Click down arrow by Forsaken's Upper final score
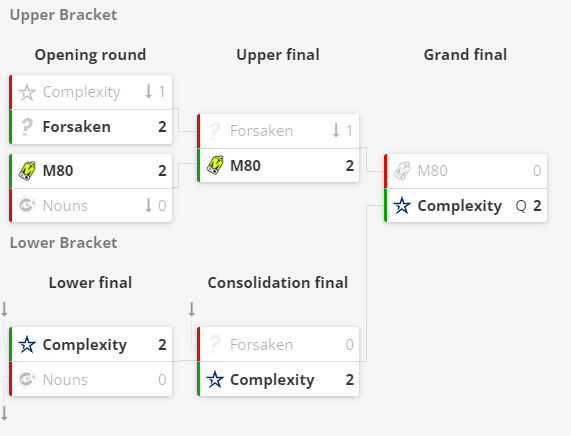 tap(336, 130)
